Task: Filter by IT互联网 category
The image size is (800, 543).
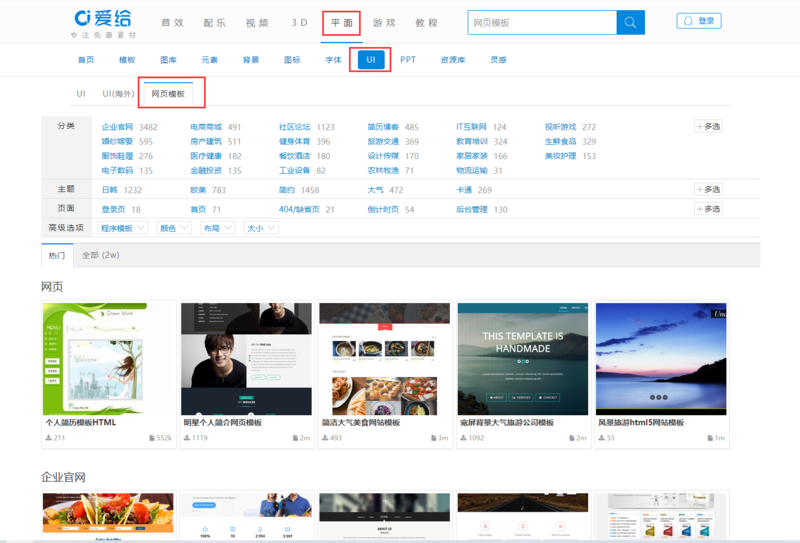Action: pos(471,127)
